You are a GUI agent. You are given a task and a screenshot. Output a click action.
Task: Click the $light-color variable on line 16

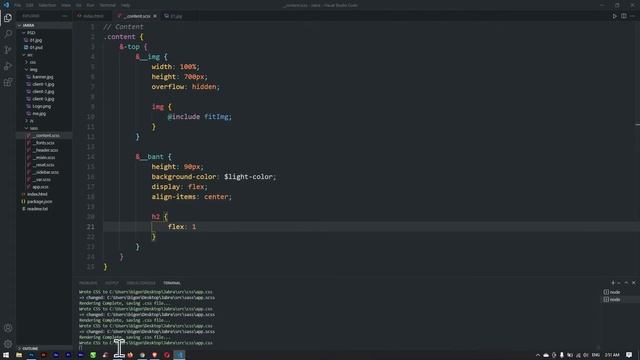pos(248,177)
